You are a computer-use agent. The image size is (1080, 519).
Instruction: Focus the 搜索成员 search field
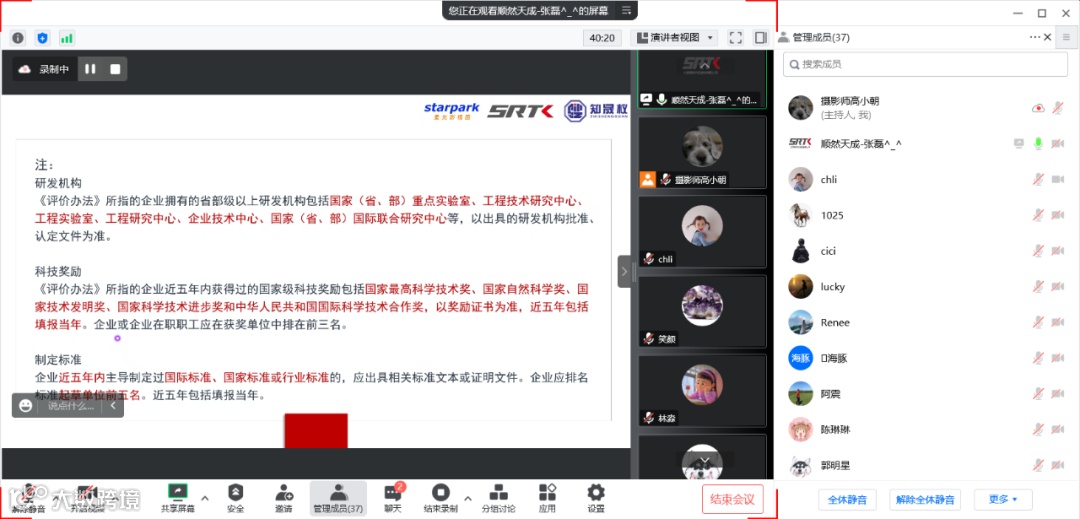(x=925, y=64)
